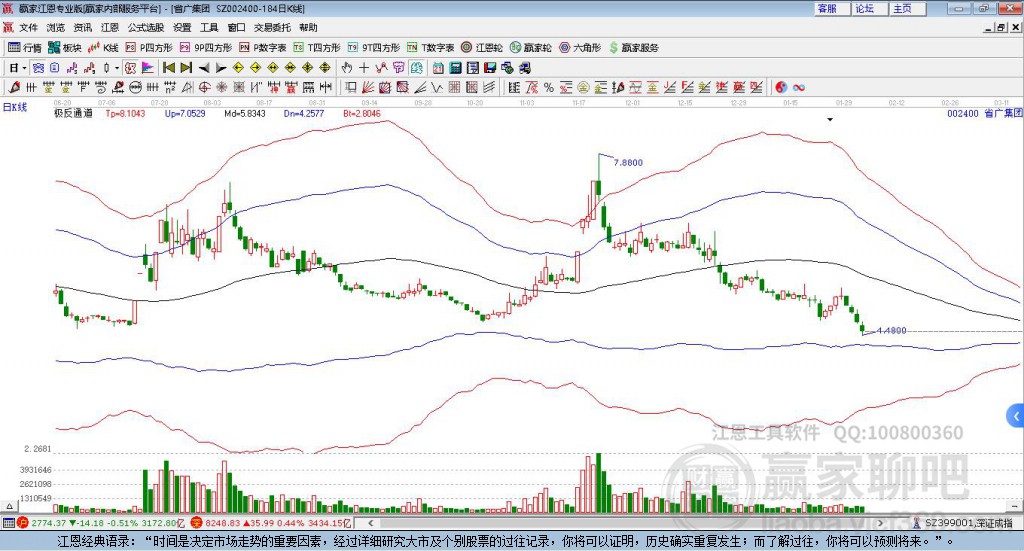
Task: Open the 行情 quotes view
Action: [x=25, y=48]
